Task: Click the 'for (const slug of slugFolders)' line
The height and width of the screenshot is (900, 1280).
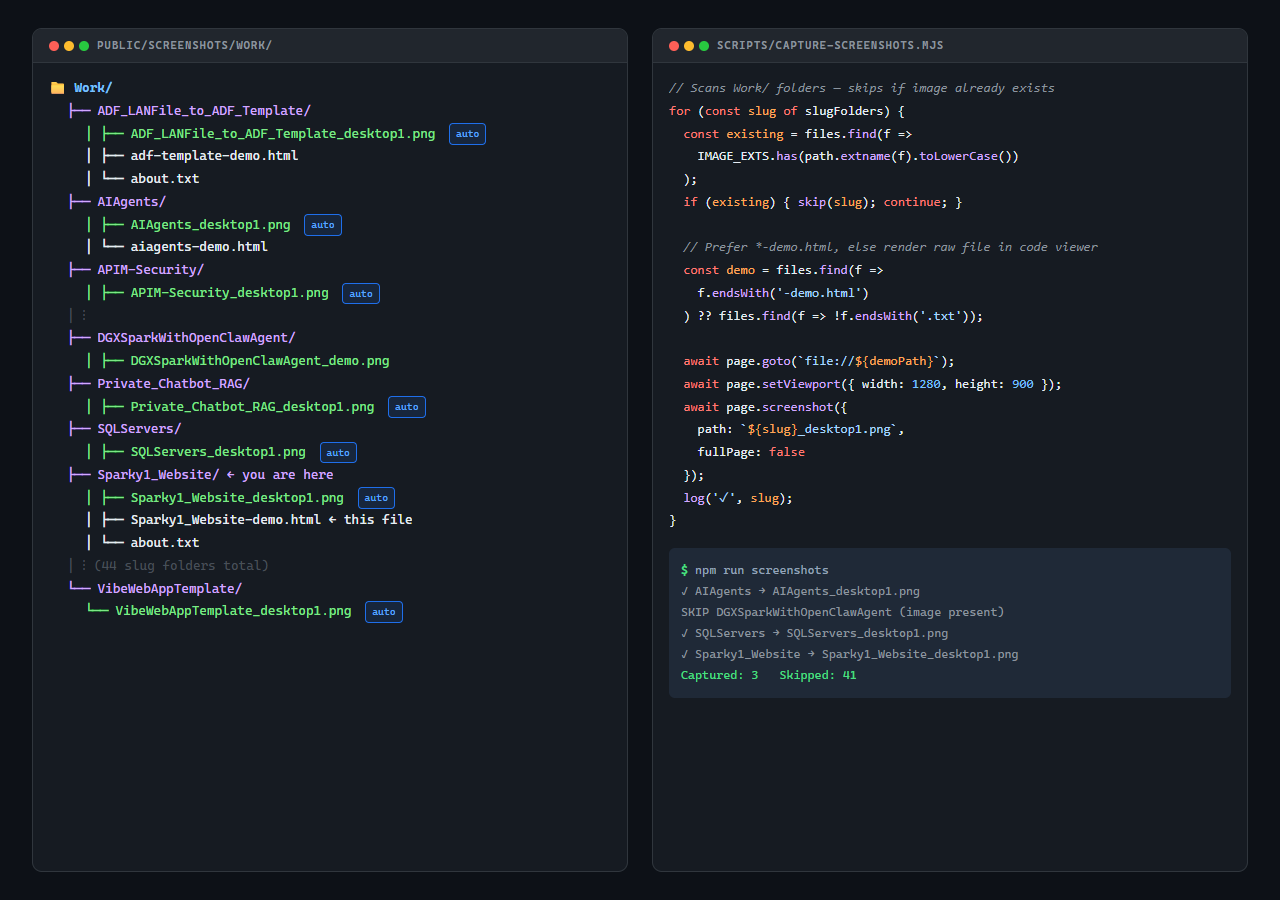Action: [x=787, y=111]
